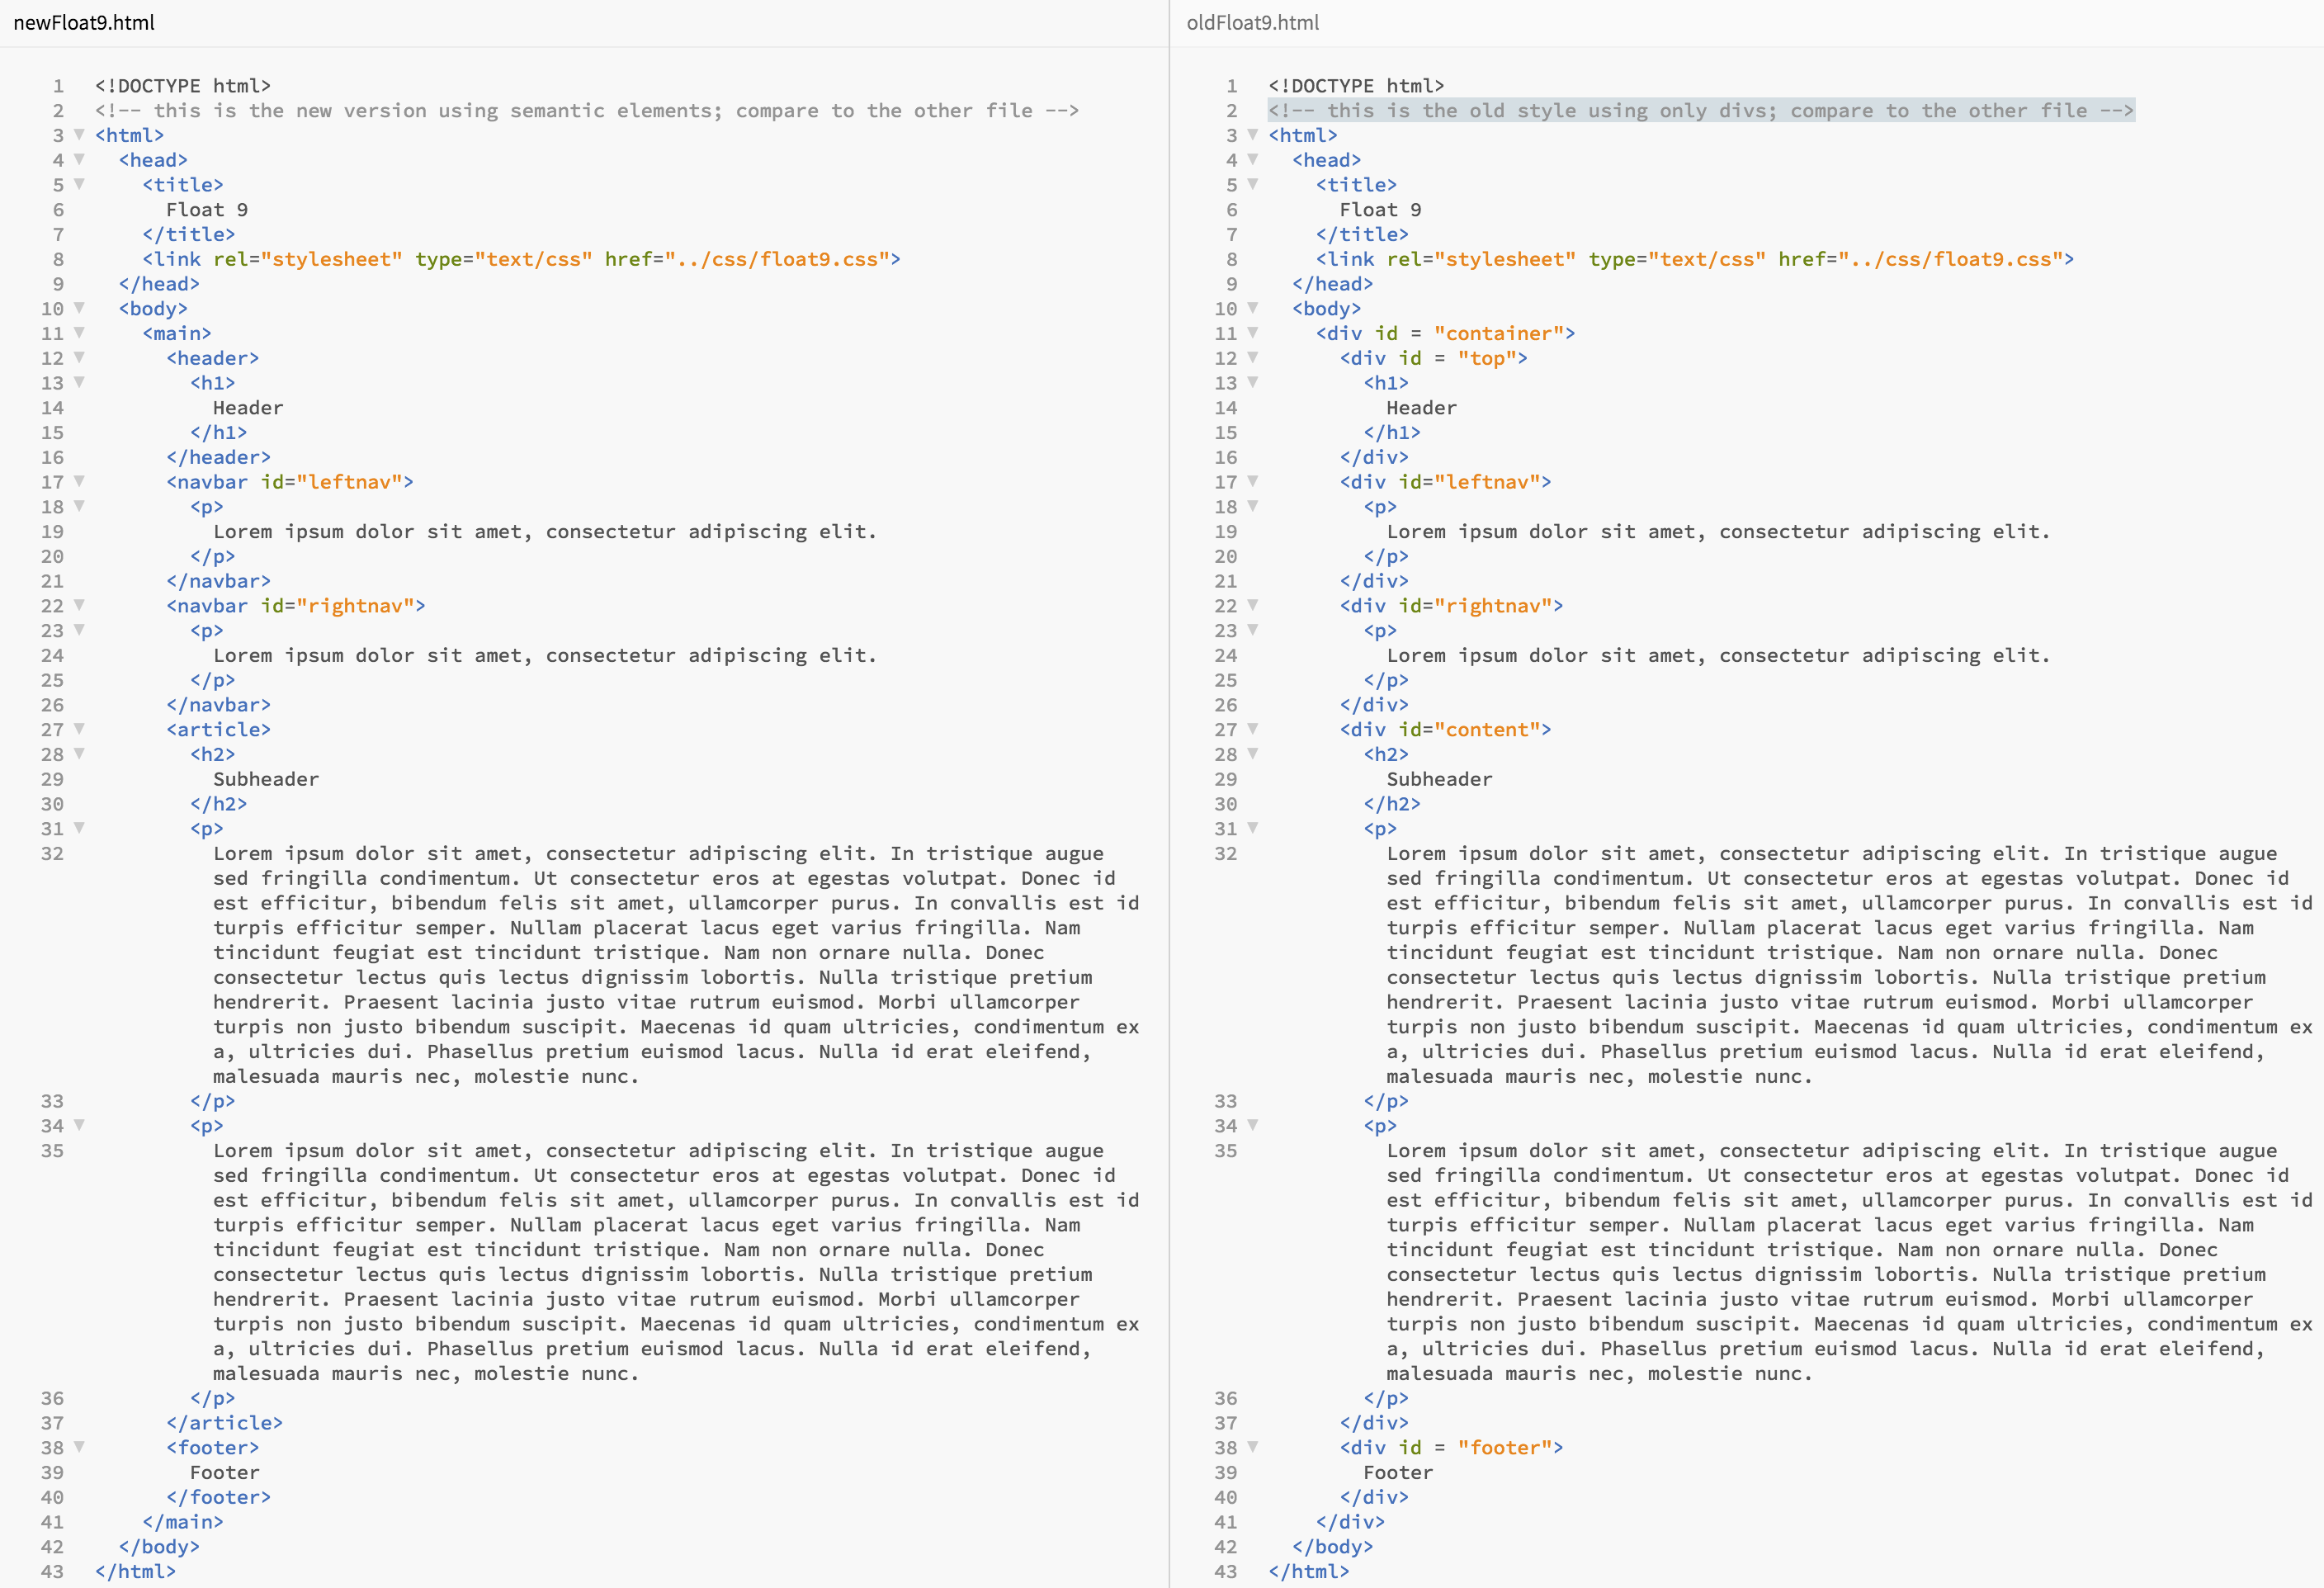
Task: Collapse the div rightnav fold arrow
Action: [1252, 605]
